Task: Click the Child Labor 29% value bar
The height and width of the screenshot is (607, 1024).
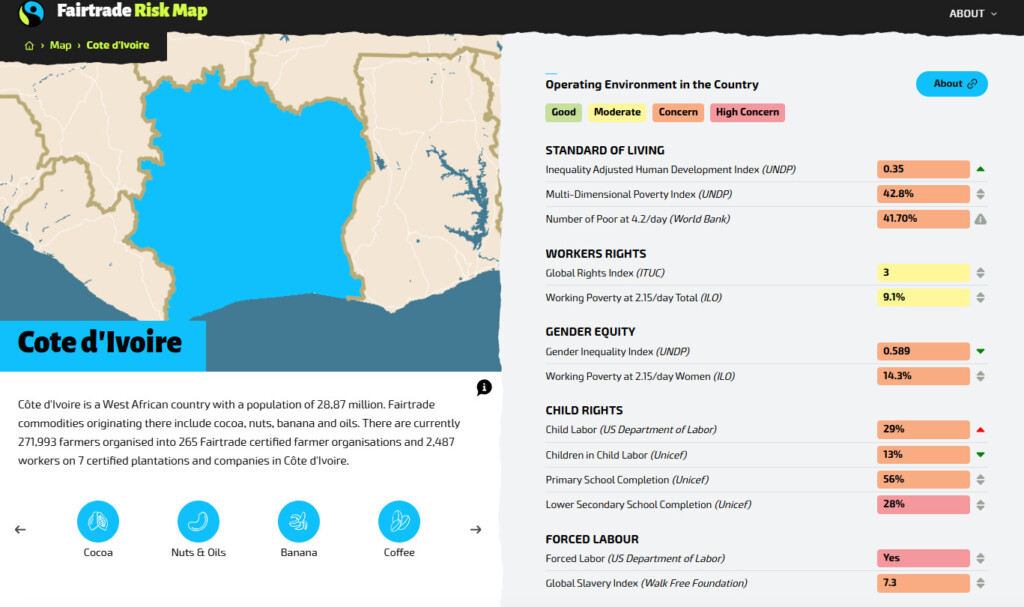Action: (x=923, y=430)
